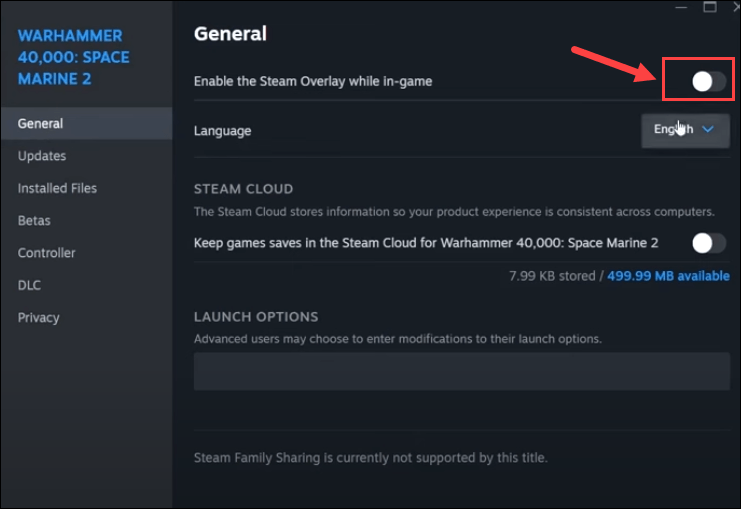
Task: Click the Steam Cloud section heading
Action: 243,188
